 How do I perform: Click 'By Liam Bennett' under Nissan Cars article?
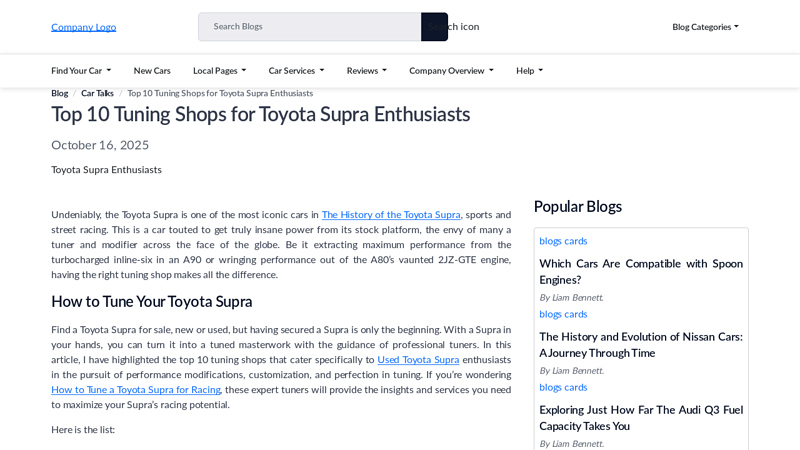[x=571, y=371]
